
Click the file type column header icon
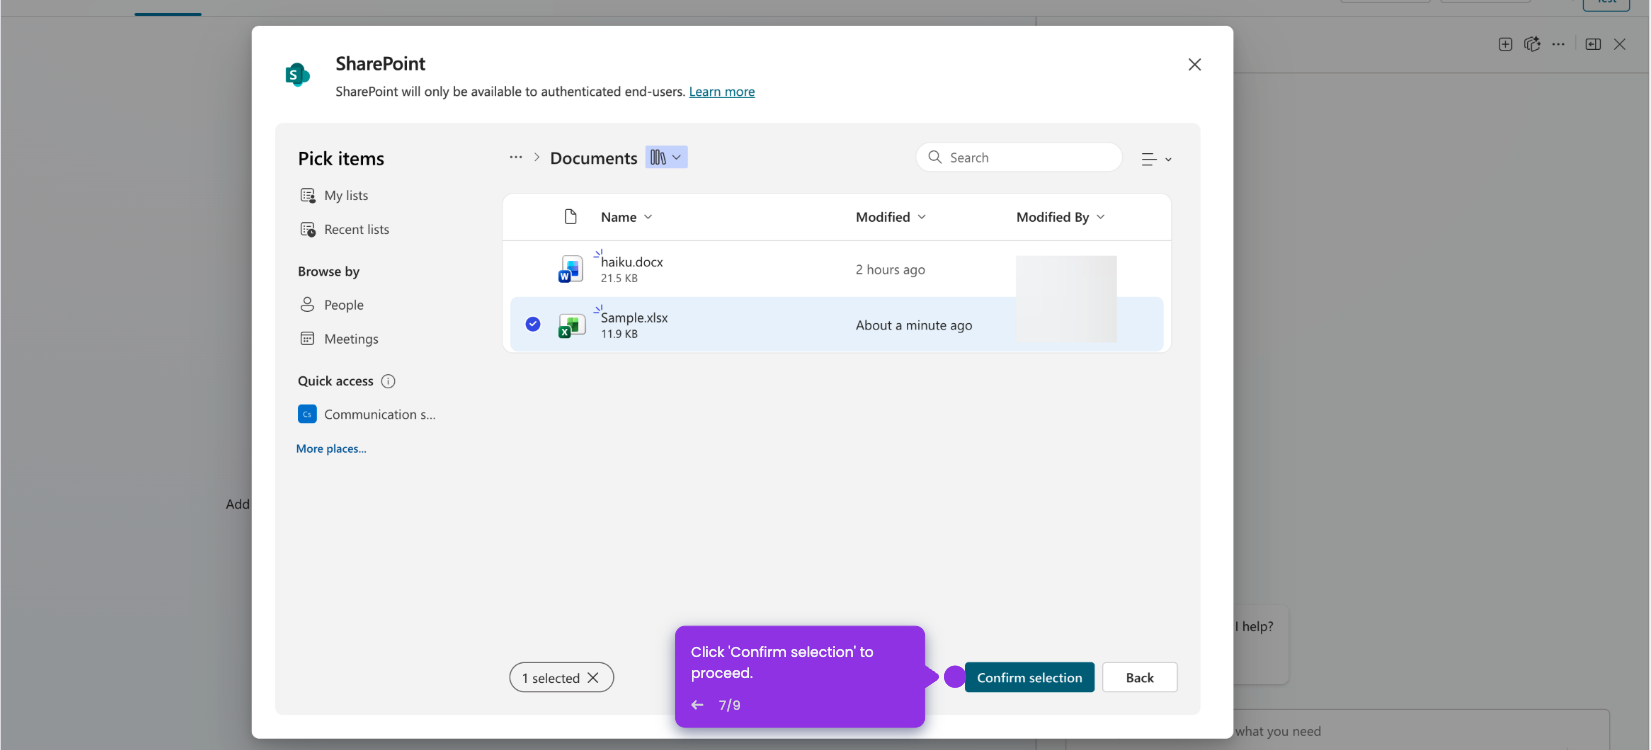click(571, 217)
